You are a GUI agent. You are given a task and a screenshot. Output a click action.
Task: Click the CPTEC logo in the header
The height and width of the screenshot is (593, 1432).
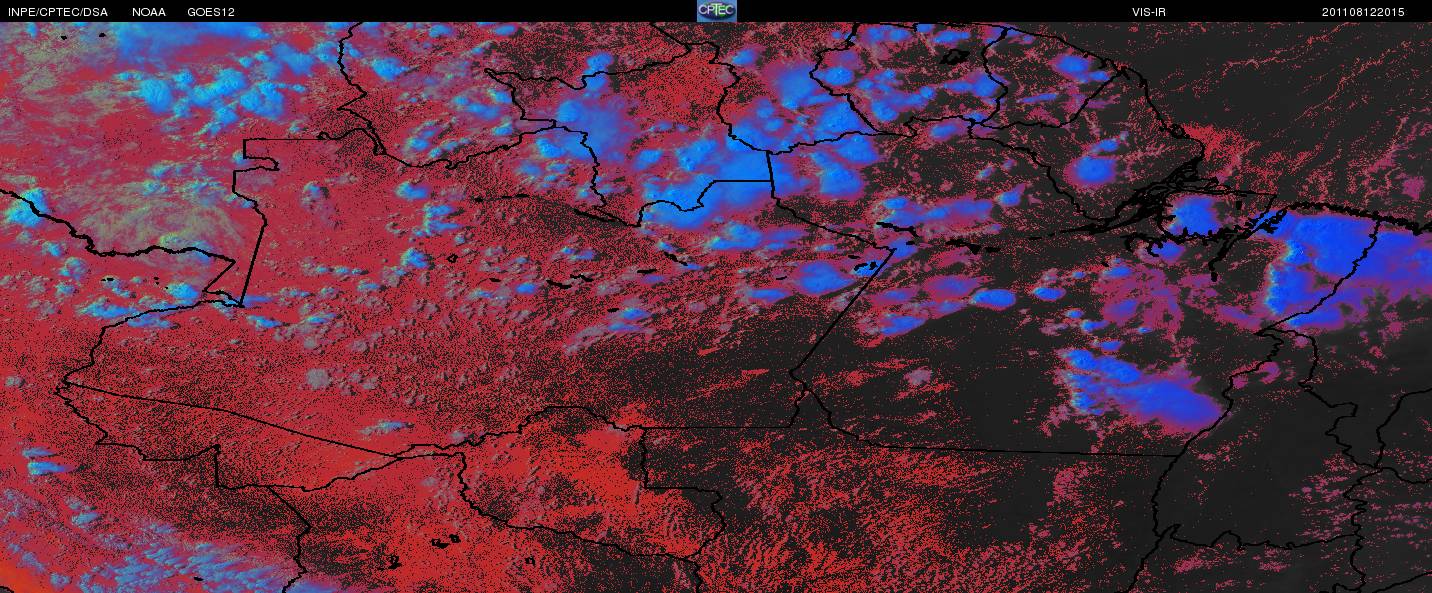[x=716, y=11]
